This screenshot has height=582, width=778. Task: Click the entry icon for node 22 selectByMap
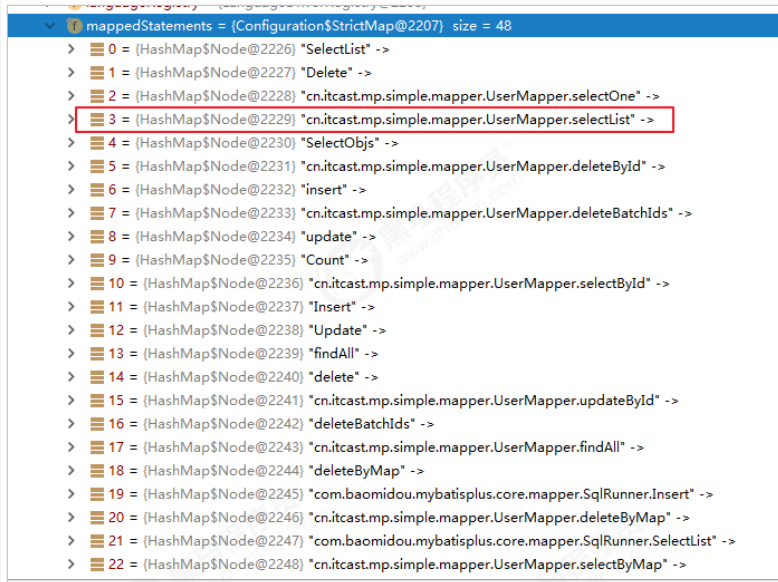point(97,564)
